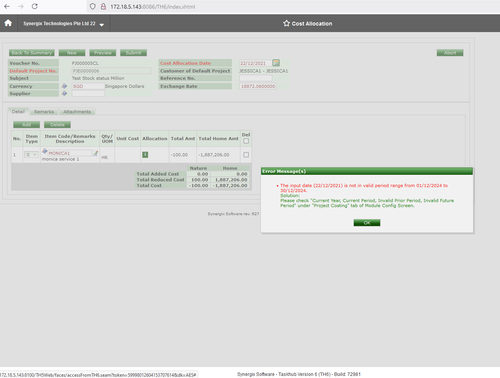The width and height of the screenshot is (500, 378).
Task: Click Total Reduced Cost home value 1,887,206.00
Action: (231, 180)
